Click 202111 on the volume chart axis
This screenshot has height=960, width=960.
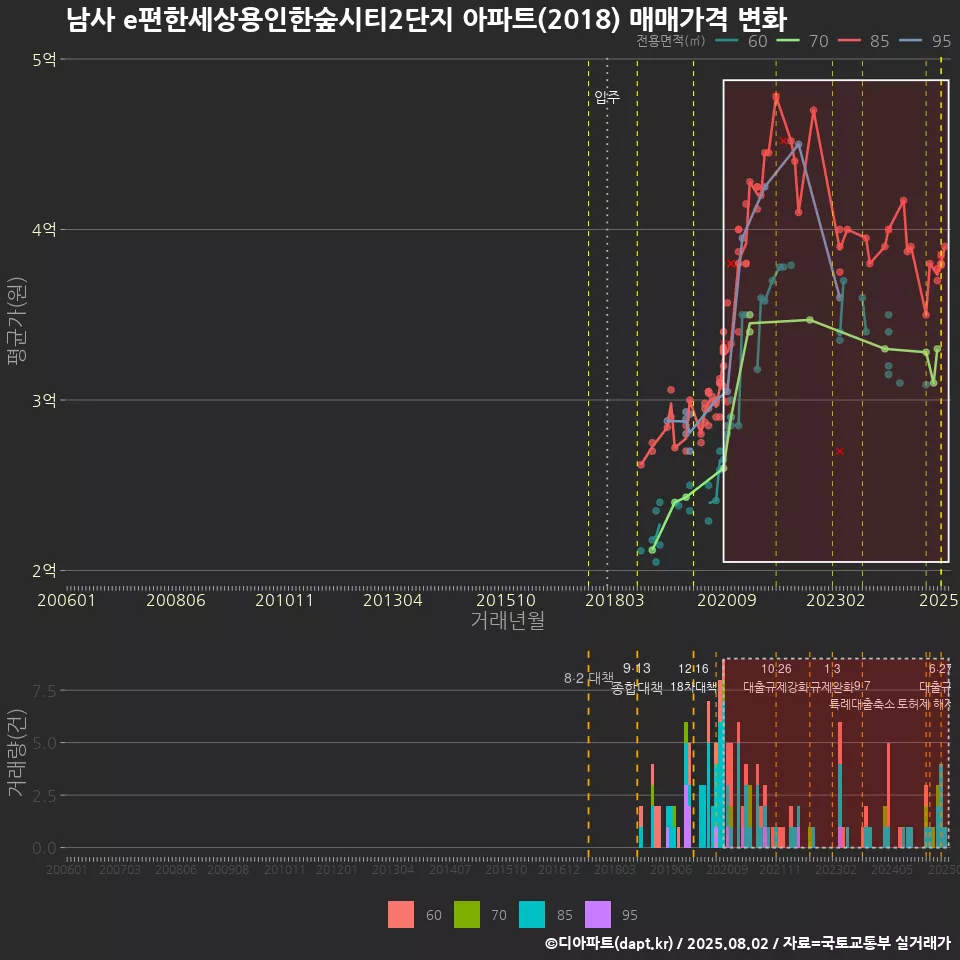(x=779, y=869)
